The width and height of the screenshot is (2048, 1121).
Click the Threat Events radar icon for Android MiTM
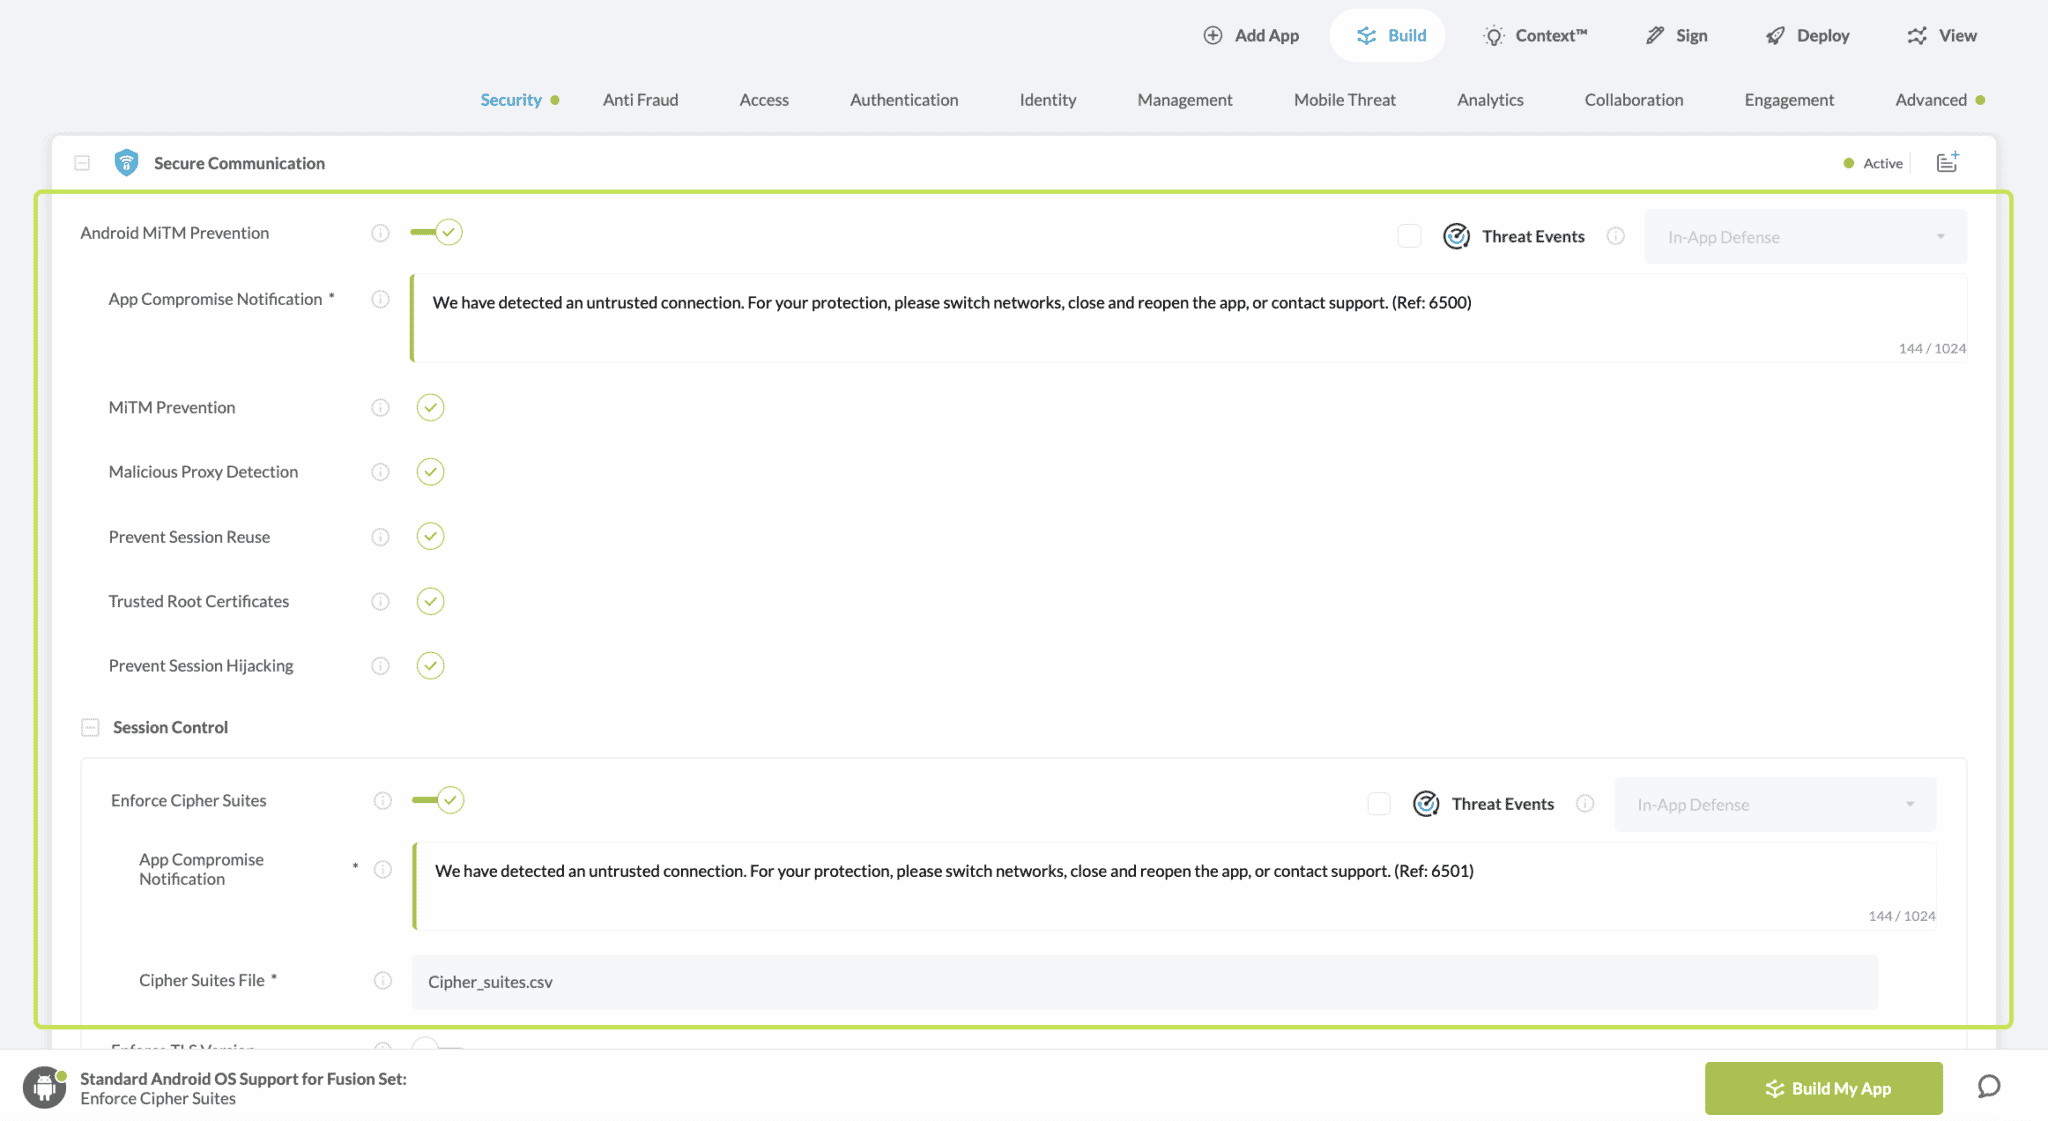pos(1456,236)
